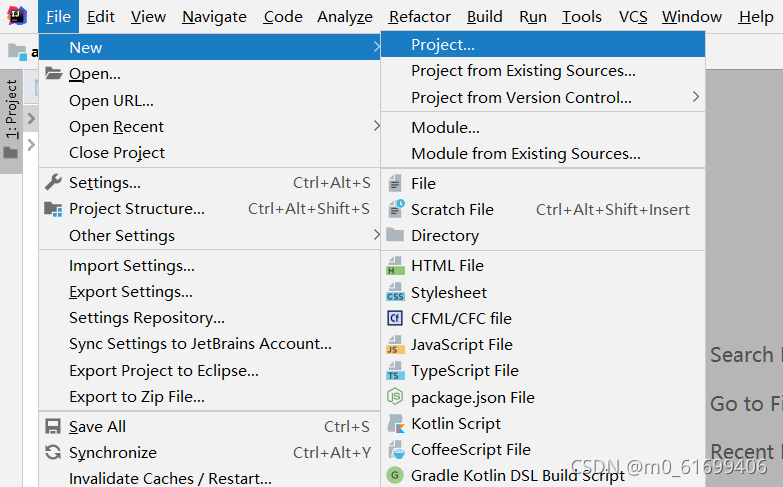
Task: Select Export Project to Eclipse...
Action: point(209,371)
